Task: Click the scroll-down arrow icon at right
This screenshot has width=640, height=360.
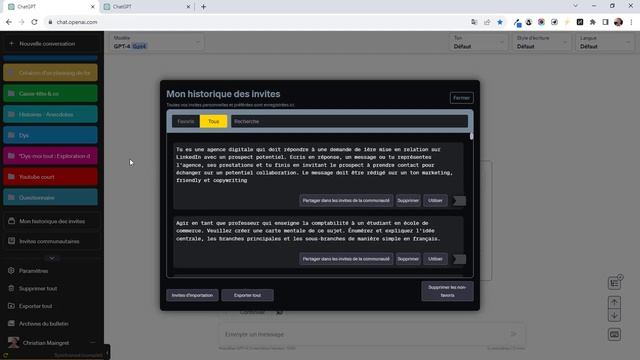Action: click(614, 316)
